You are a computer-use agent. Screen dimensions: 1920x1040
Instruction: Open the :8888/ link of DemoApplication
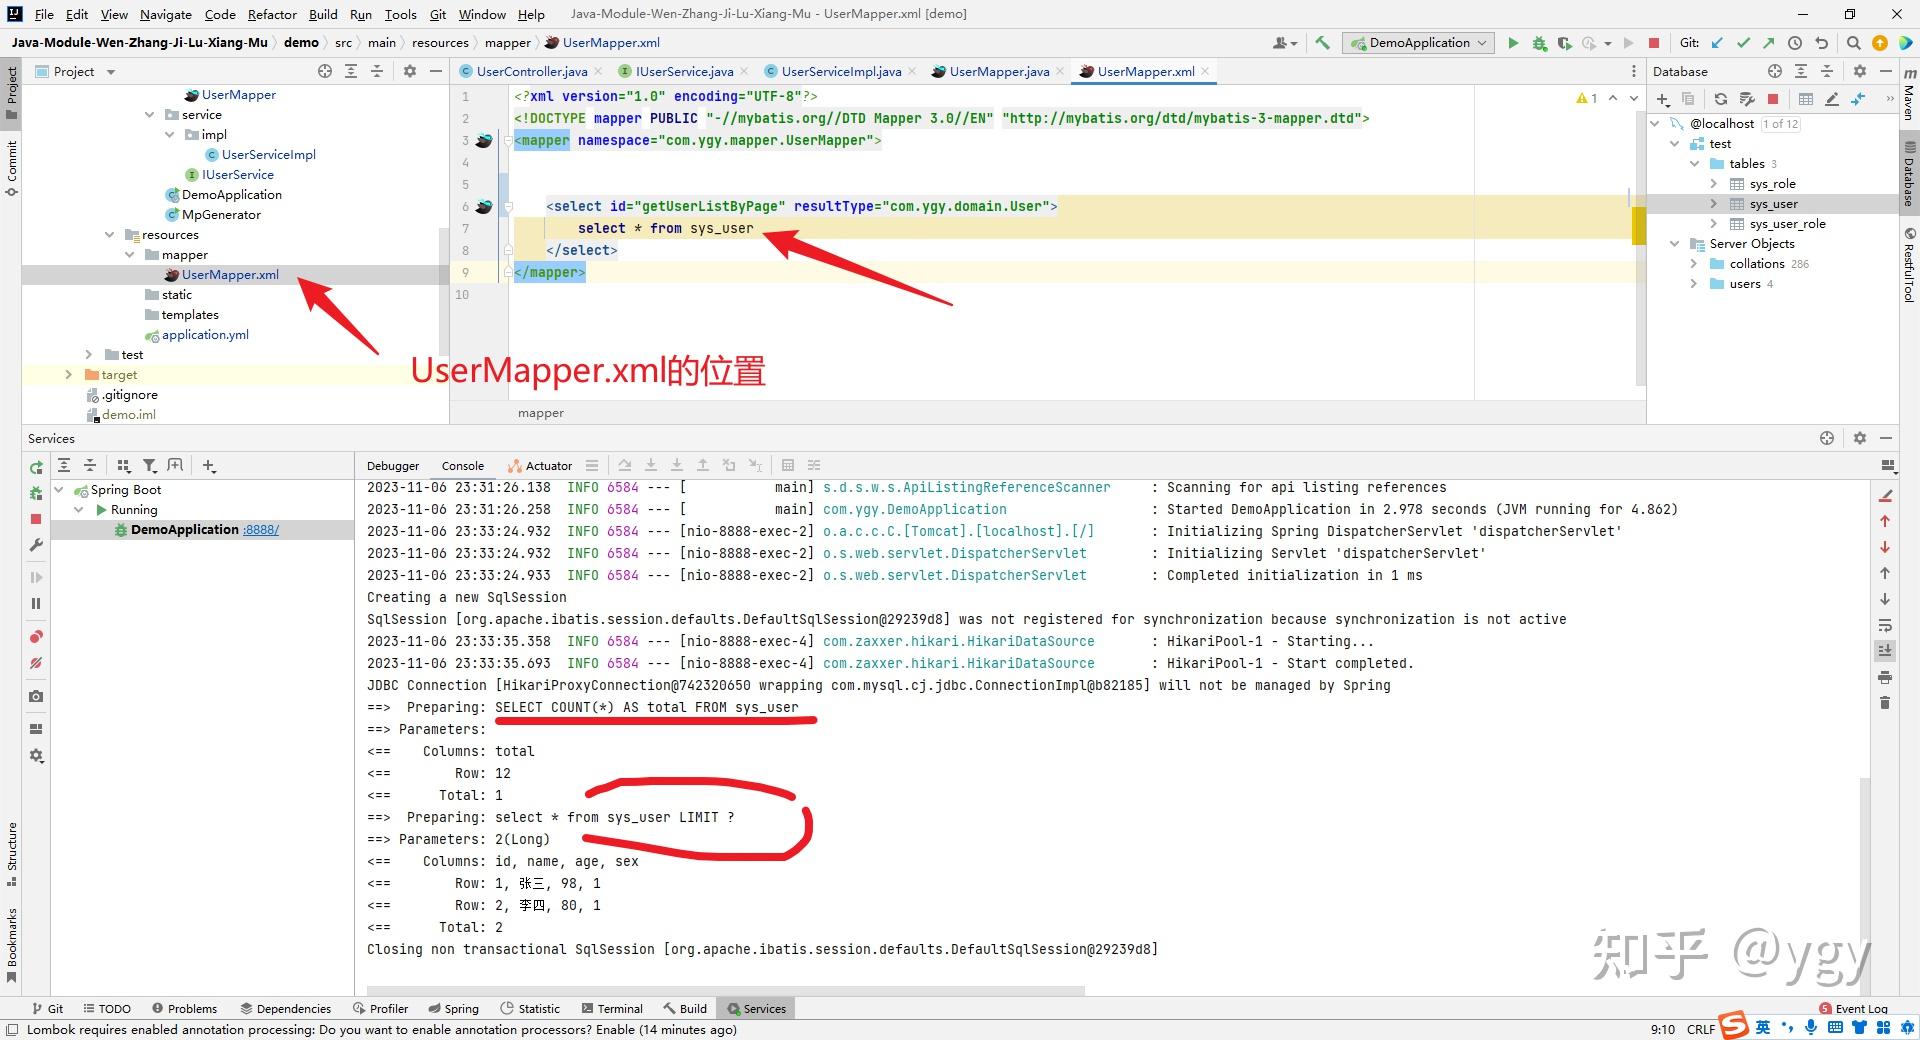point(261,530)
